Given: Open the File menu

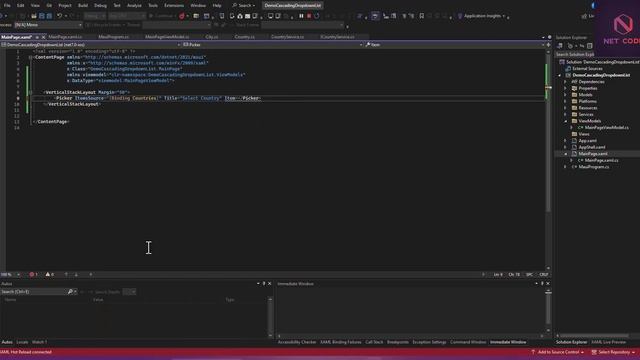Looking at the screenshot, I should click(x=7, y=5).
